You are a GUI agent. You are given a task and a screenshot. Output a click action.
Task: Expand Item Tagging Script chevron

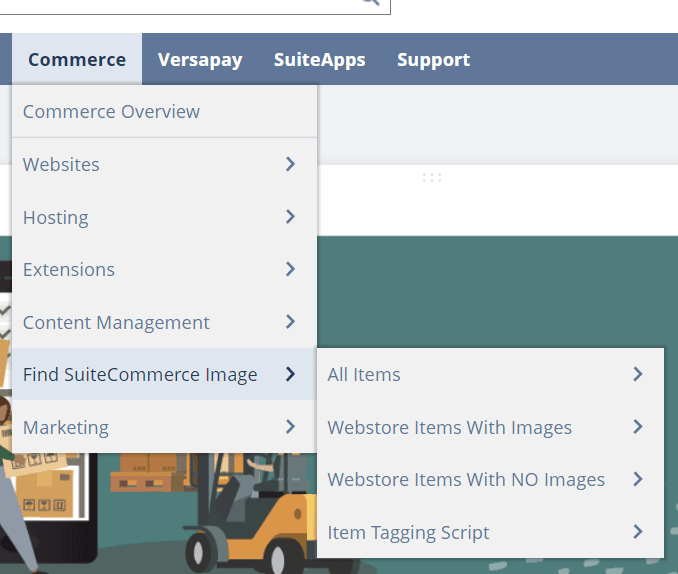(x=638, y=532)
